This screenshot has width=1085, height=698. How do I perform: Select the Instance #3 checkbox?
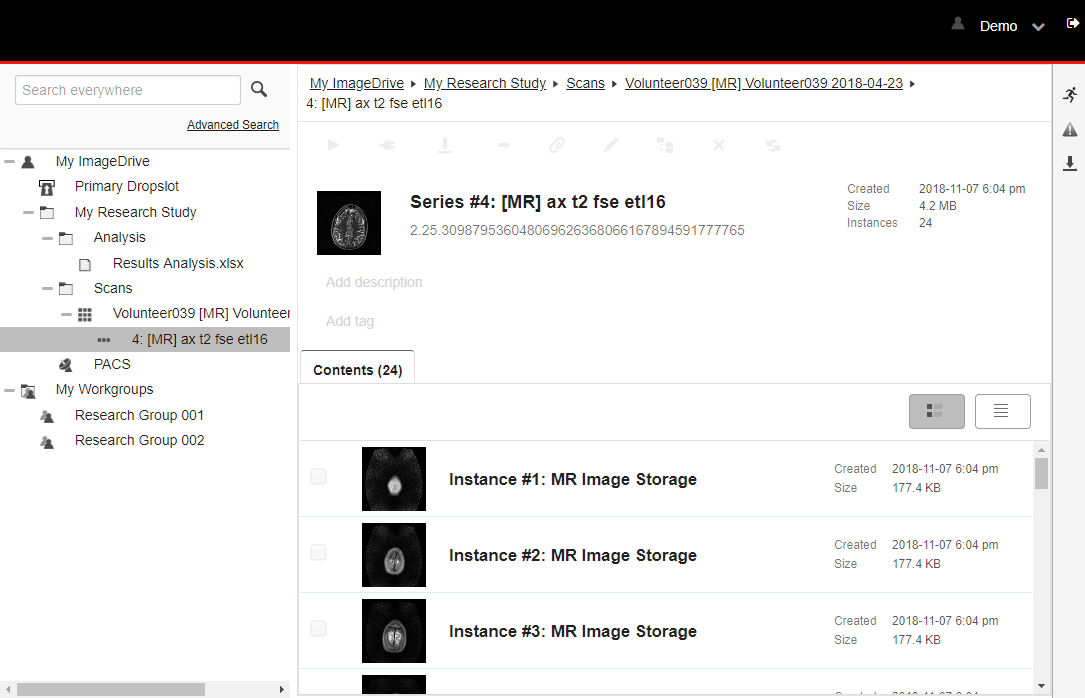pos(318,629)
